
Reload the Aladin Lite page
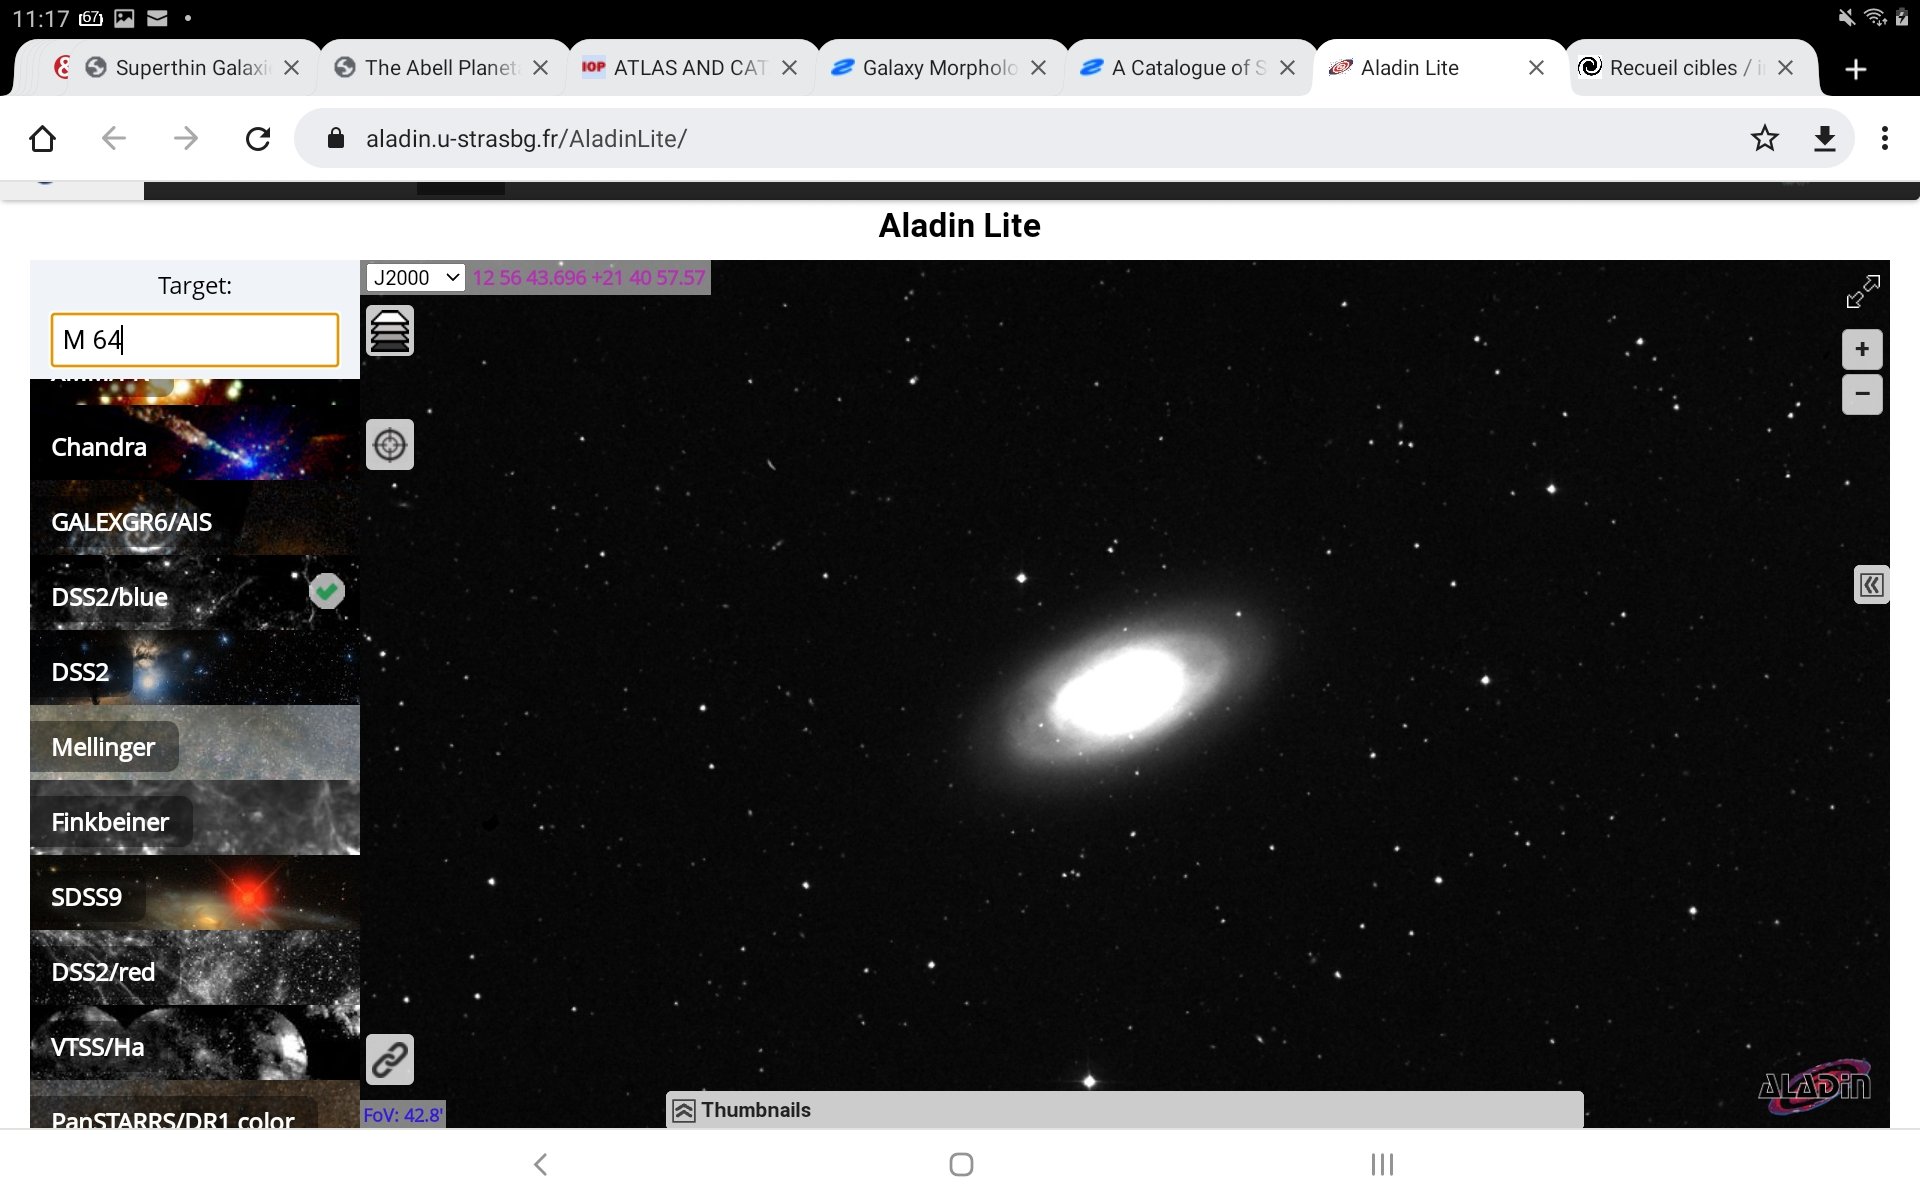tap(258, 138)
